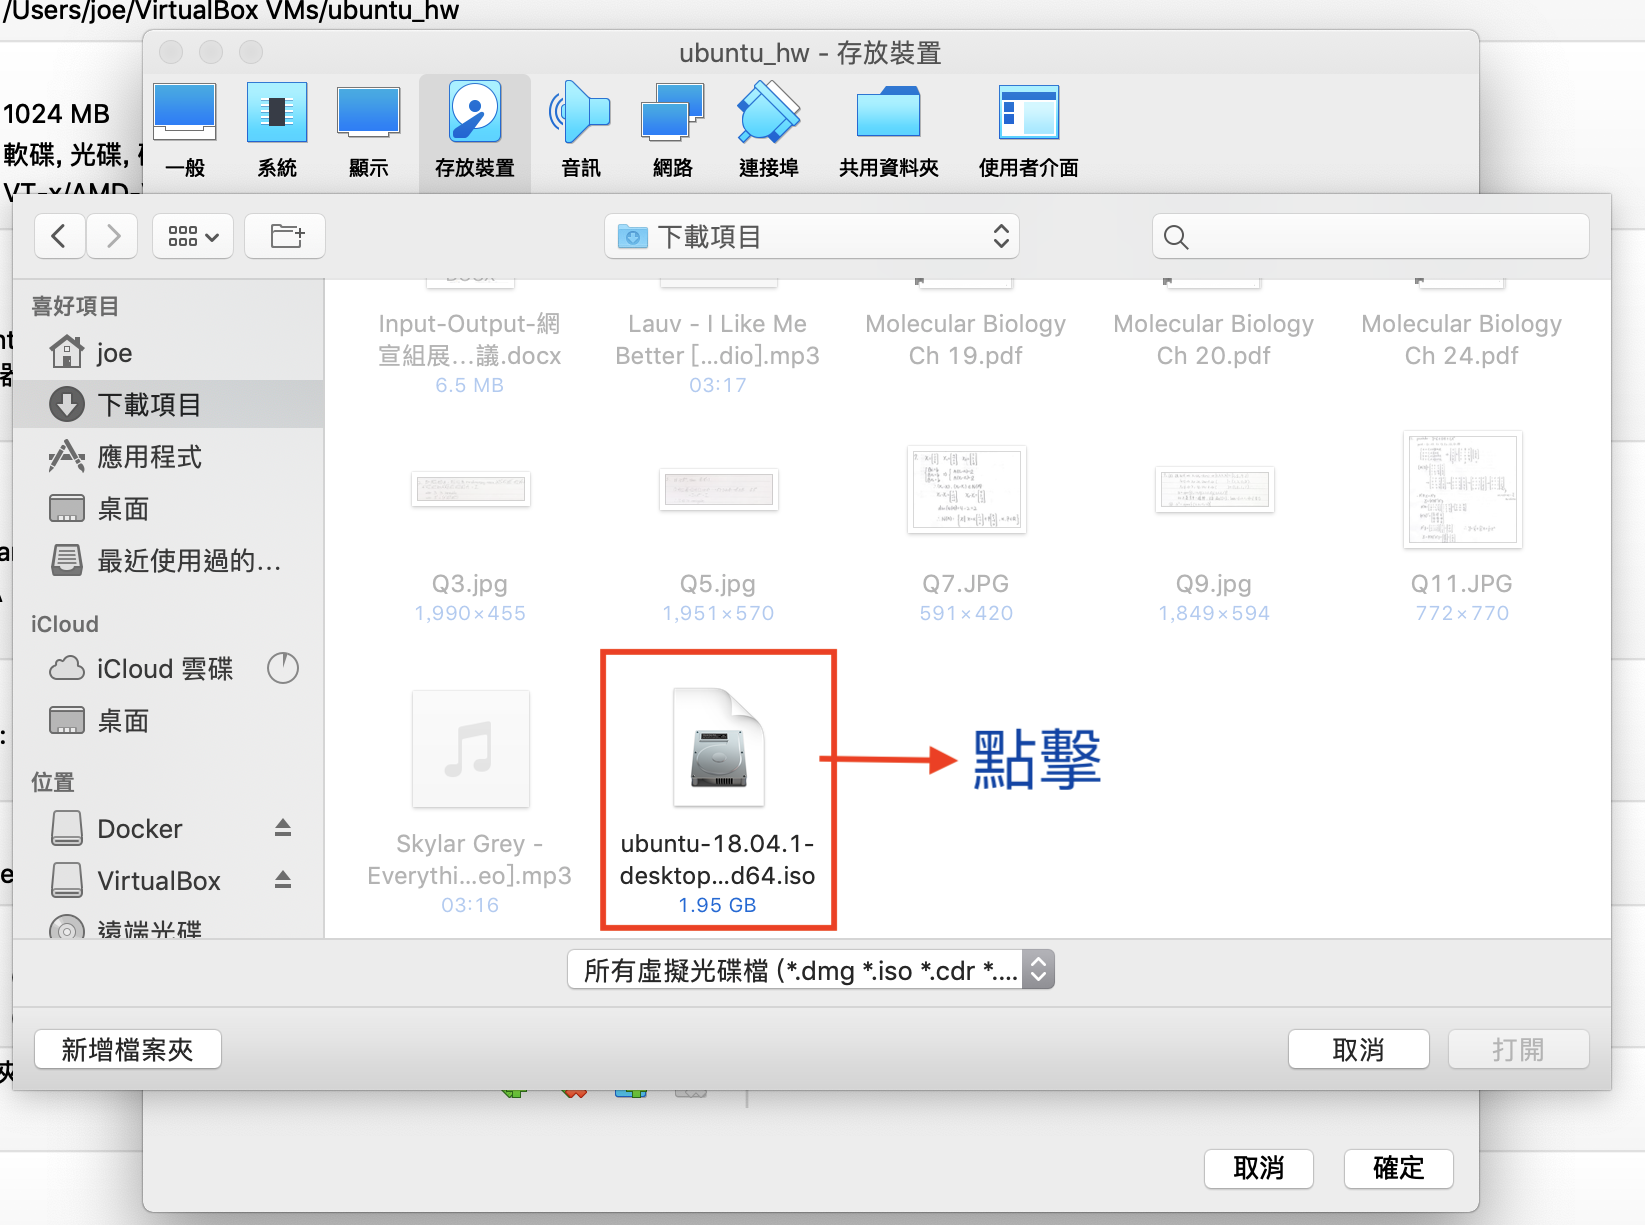Open the 系統 (System) settings tab
Viewport: 1645px width, 1225px height.
pos(277,132)
